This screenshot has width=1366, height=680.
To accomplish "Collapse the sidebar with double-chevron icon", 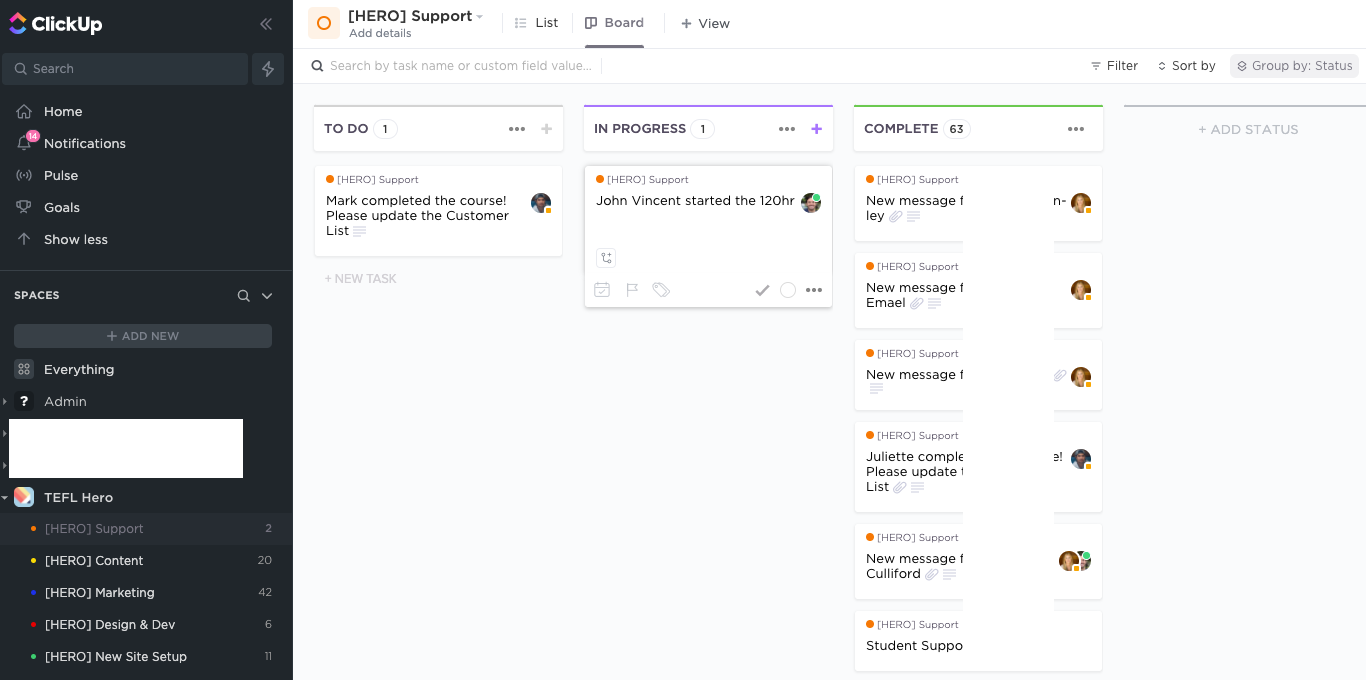I will pos(266,24).
